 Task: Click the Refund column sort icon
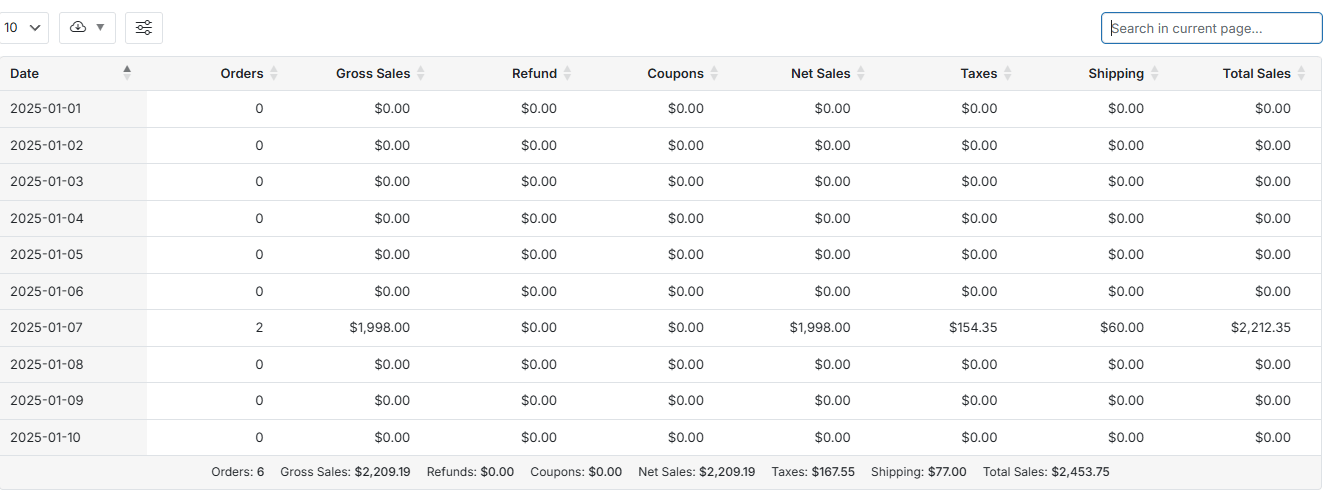click(x=568, y=74)
